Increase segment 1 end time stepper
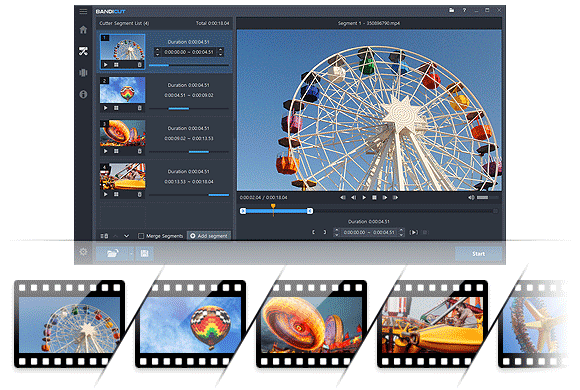This screenshot has height=390, width=580. pyautogui.click(x=221, y=50)
